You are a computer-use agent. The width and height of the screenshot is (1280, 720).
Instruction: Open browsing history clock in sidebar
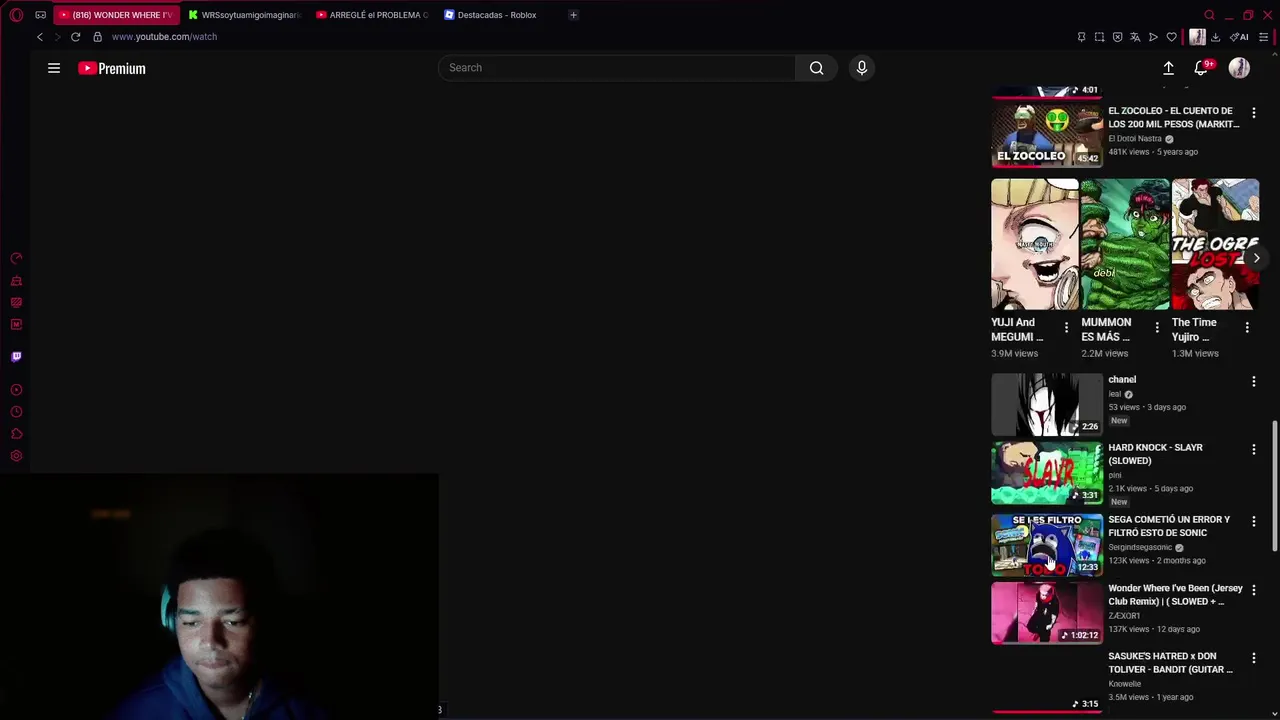16,412
